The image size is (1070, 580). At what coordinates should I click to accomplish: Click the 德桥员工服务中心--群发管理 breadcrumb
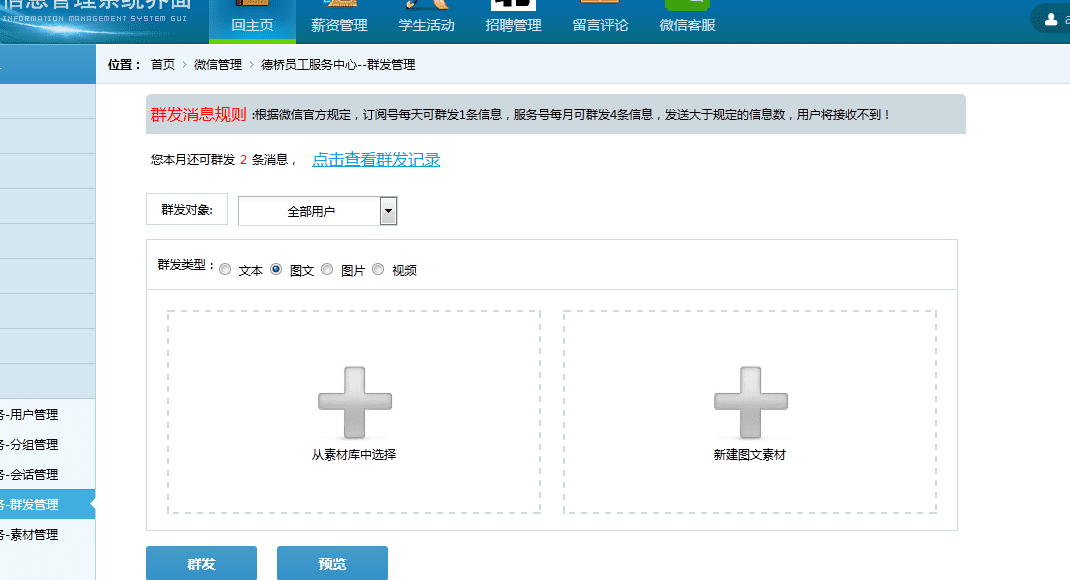[x=338, y=65]
